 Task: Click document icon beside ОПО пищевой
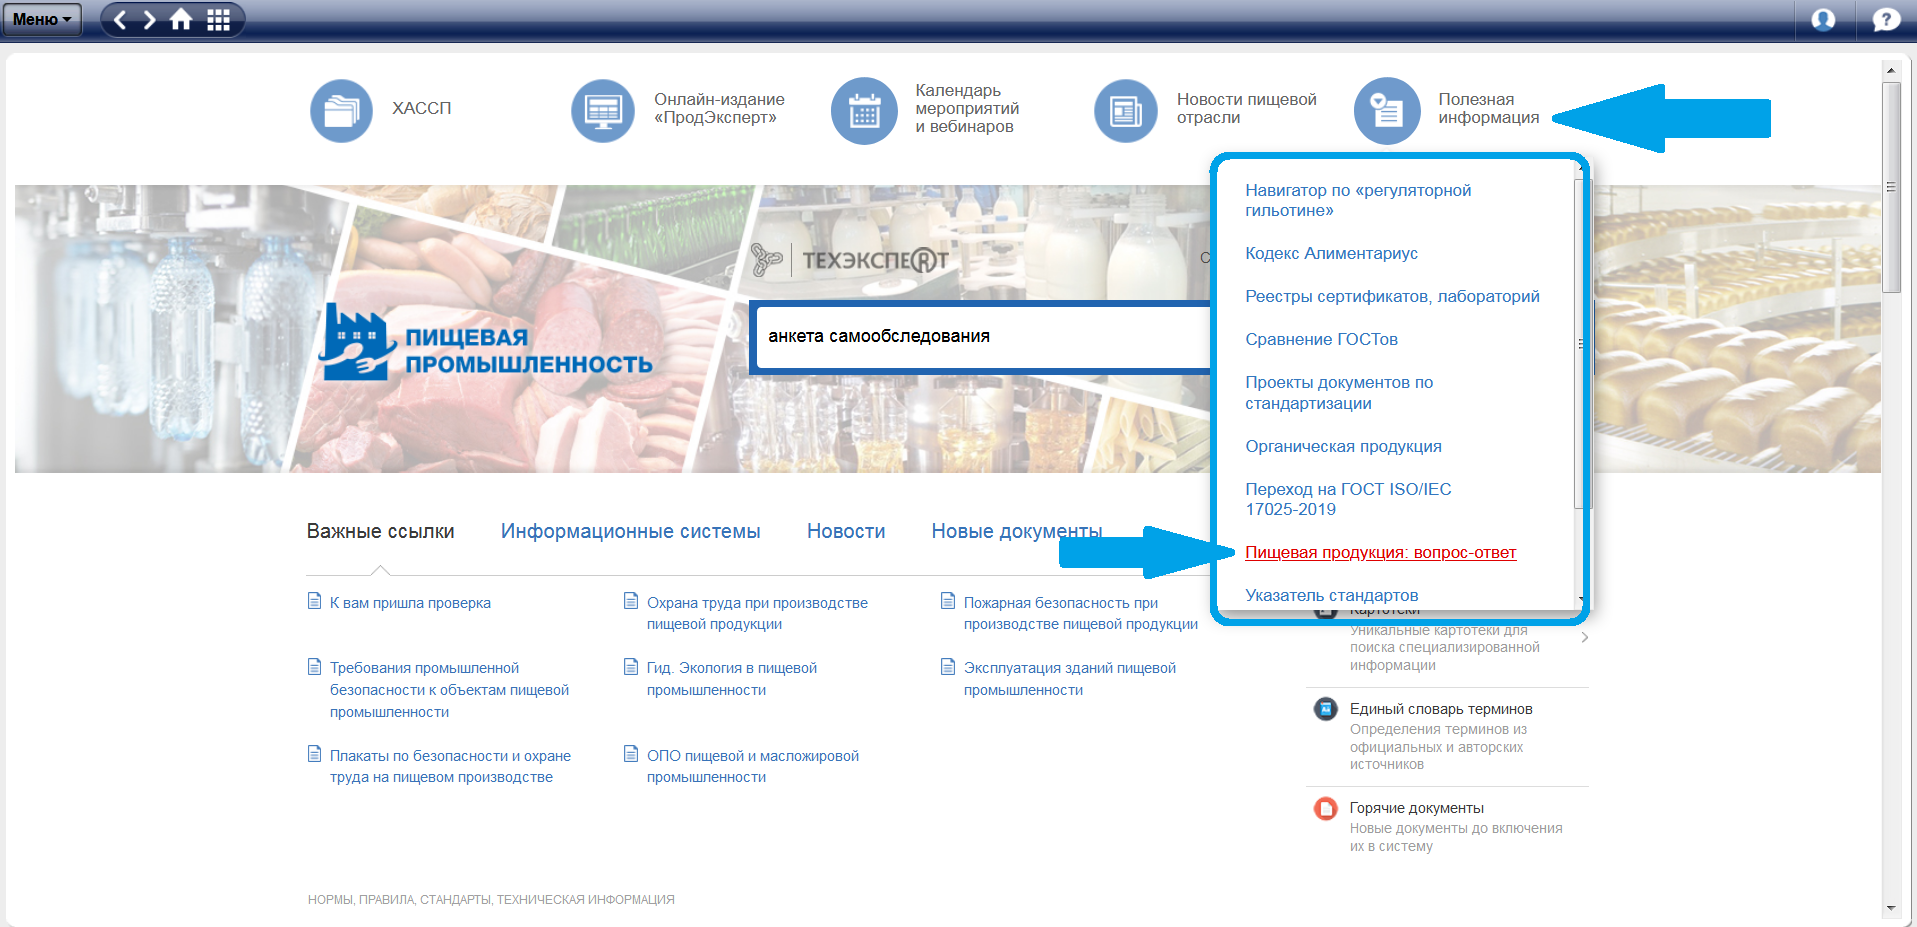pyautogui.click(x=631, y=754)
